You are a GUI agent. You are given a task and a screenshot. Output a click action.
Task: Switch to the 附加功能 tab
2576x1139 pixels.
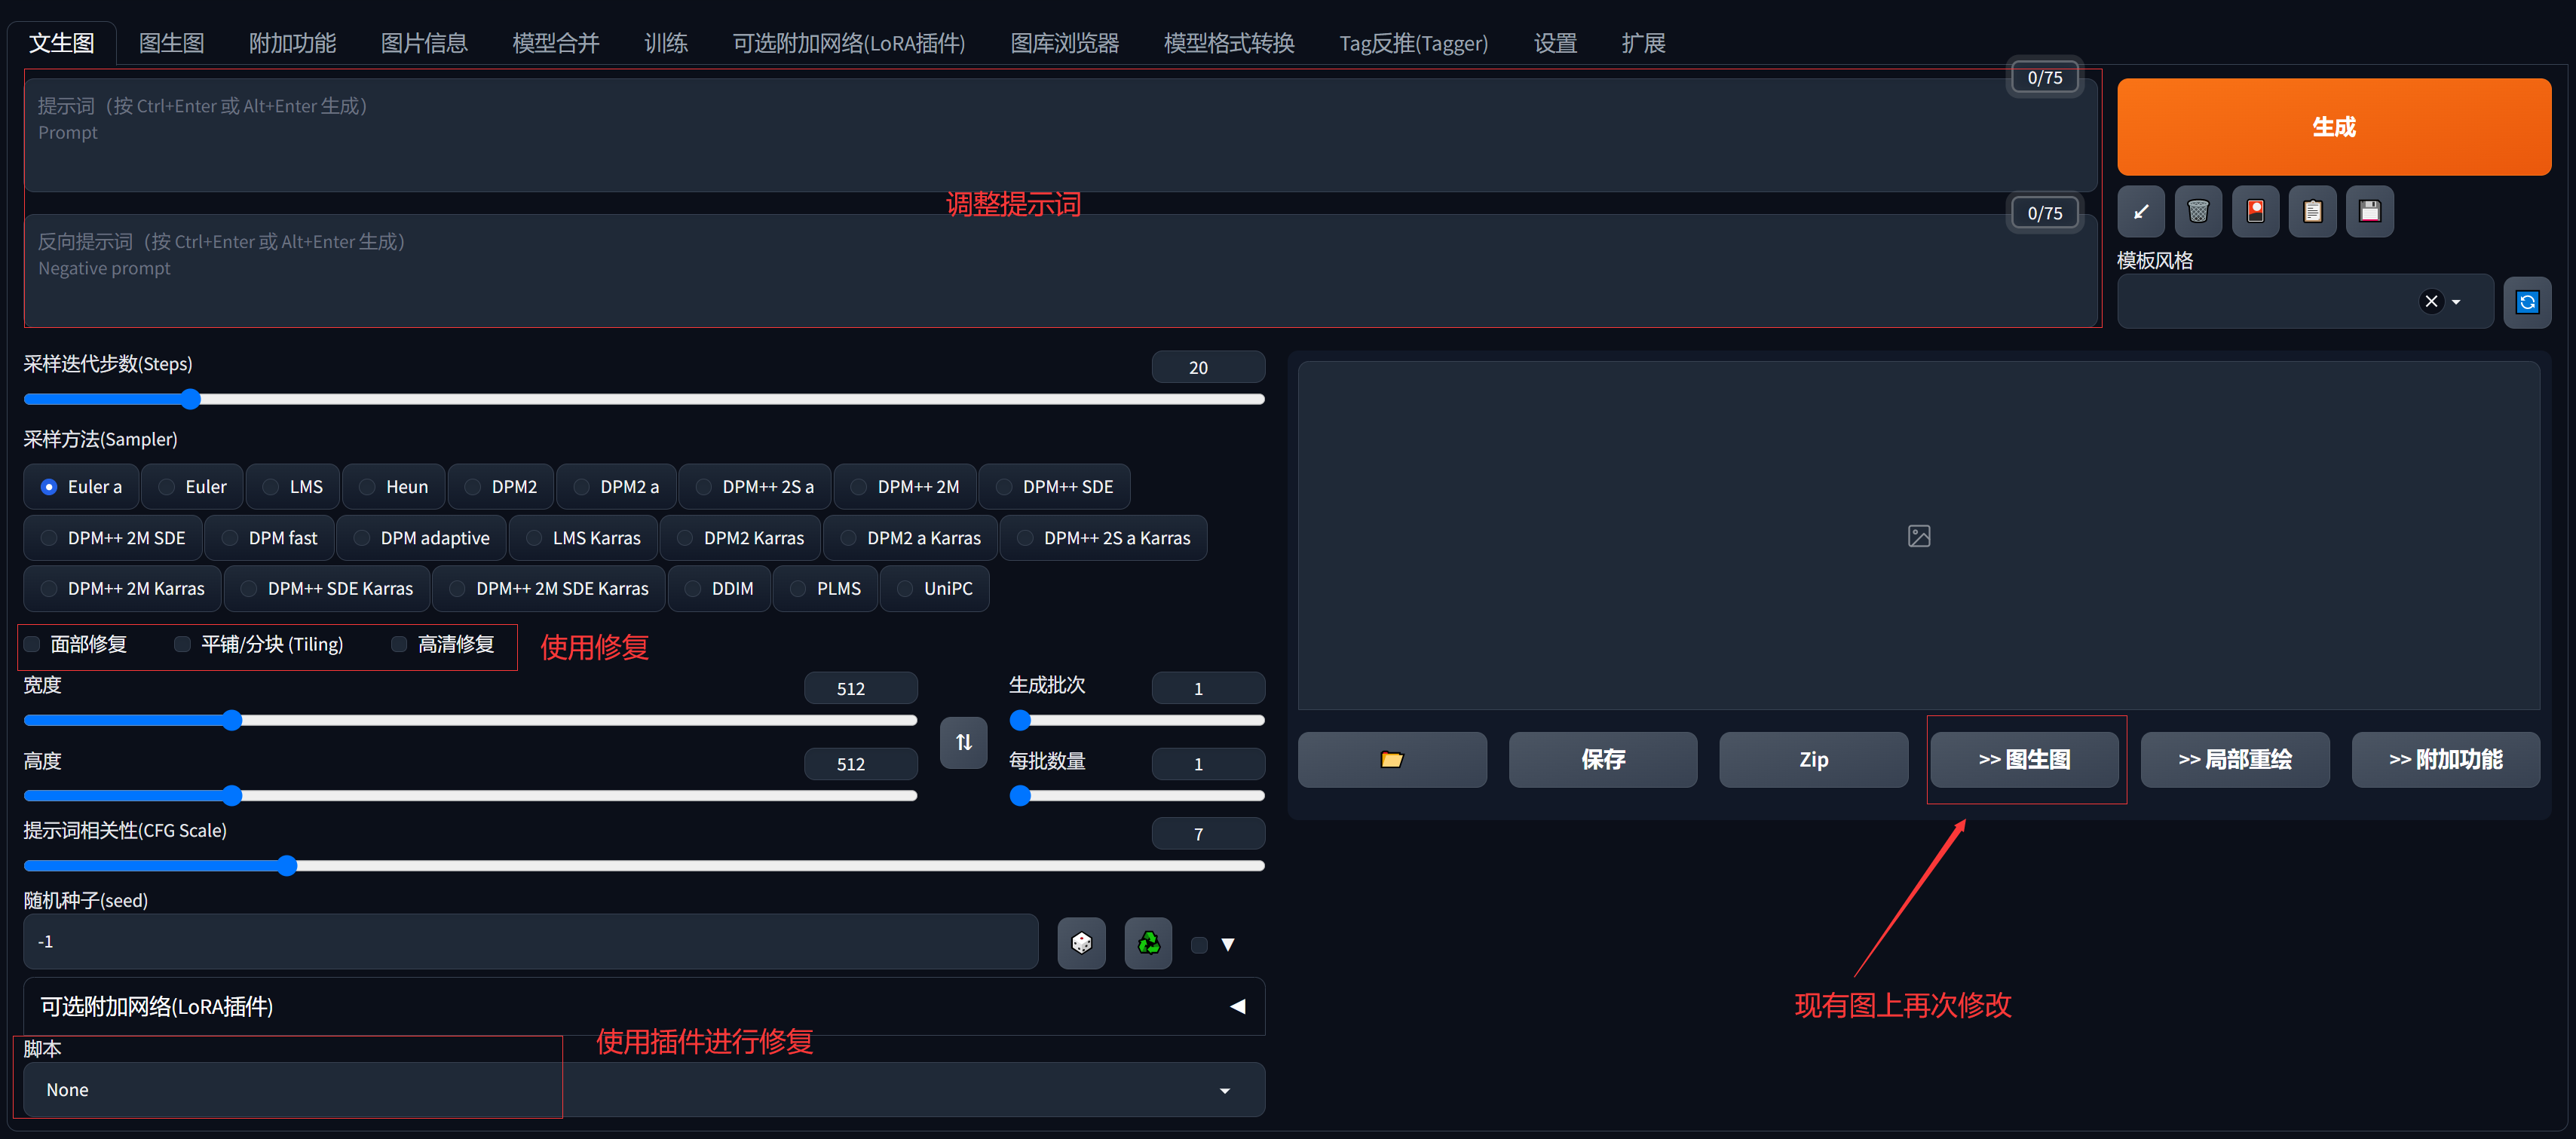tap(292, 43)
